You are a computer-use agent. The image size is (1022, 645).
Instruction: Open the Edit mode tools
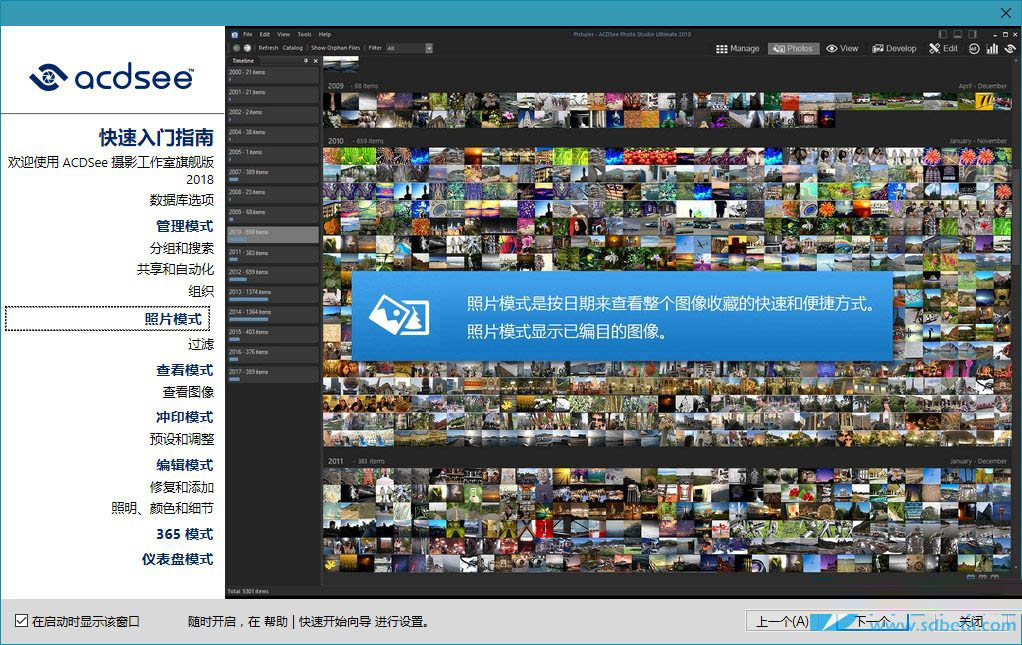coord(943,48)
